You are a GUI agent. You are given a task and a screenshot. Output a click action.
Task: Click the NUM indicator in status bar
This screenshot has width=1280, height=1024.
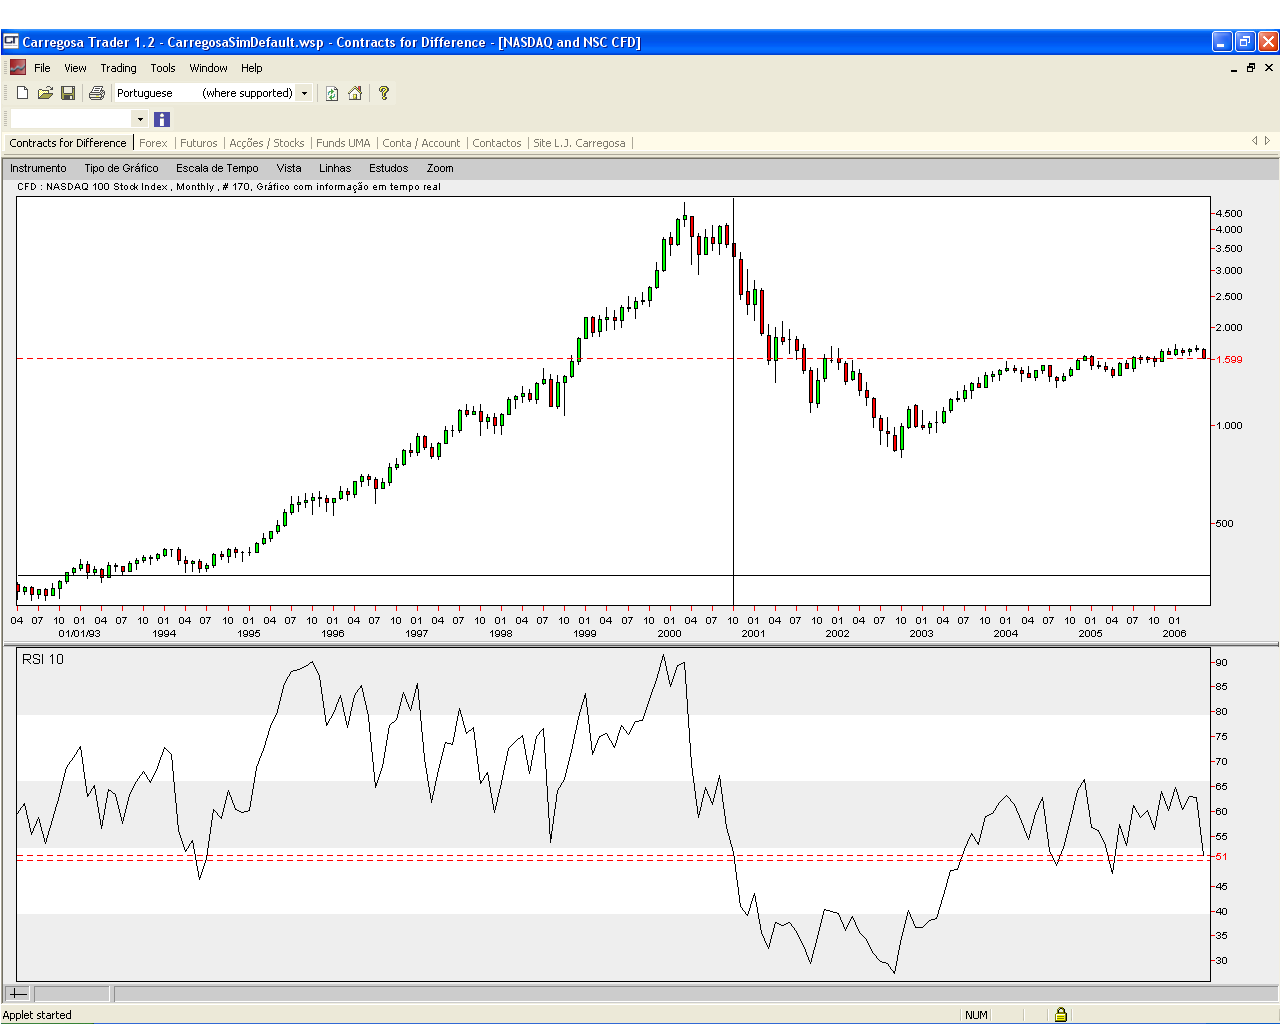[x=977, y=1015]
